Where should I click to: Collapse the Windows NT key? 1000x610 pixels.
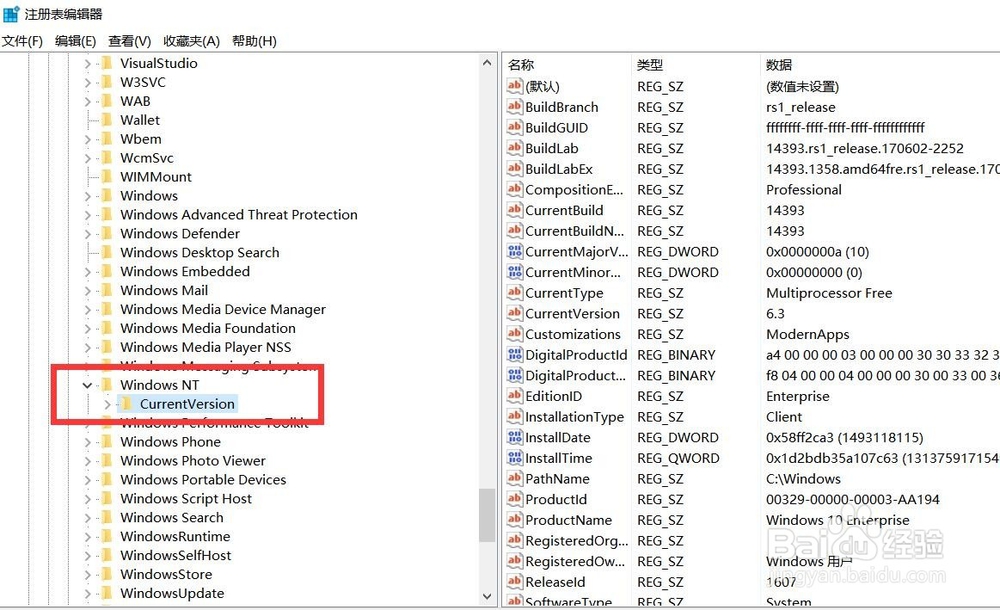click(x=87, y=385)
